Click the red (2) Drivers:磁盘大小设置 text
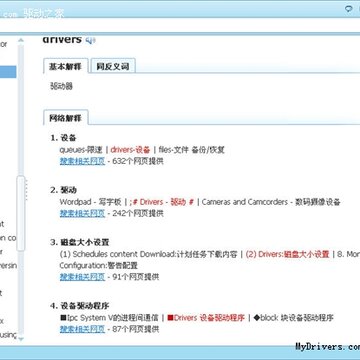 [287, 254]
